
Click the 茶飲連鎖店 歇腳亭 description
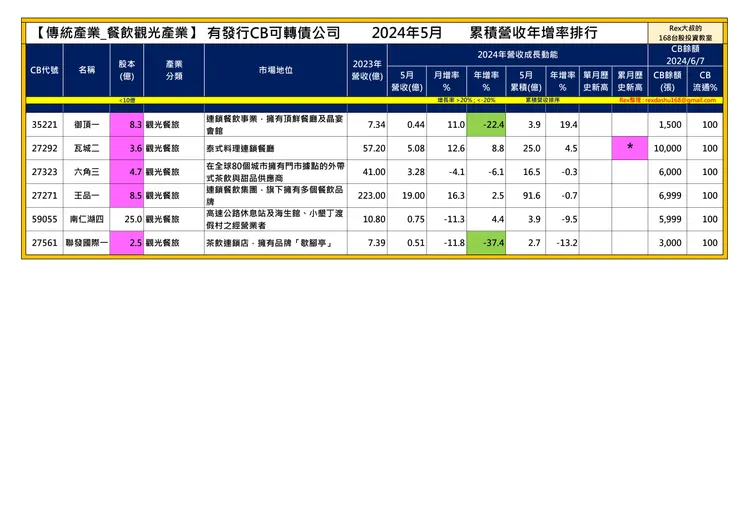269,243
